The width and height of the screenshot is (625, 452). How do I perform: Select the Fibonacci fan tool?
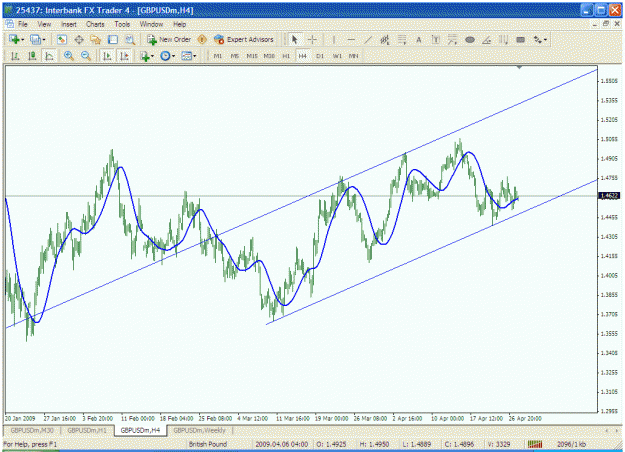tap(452, 39)
